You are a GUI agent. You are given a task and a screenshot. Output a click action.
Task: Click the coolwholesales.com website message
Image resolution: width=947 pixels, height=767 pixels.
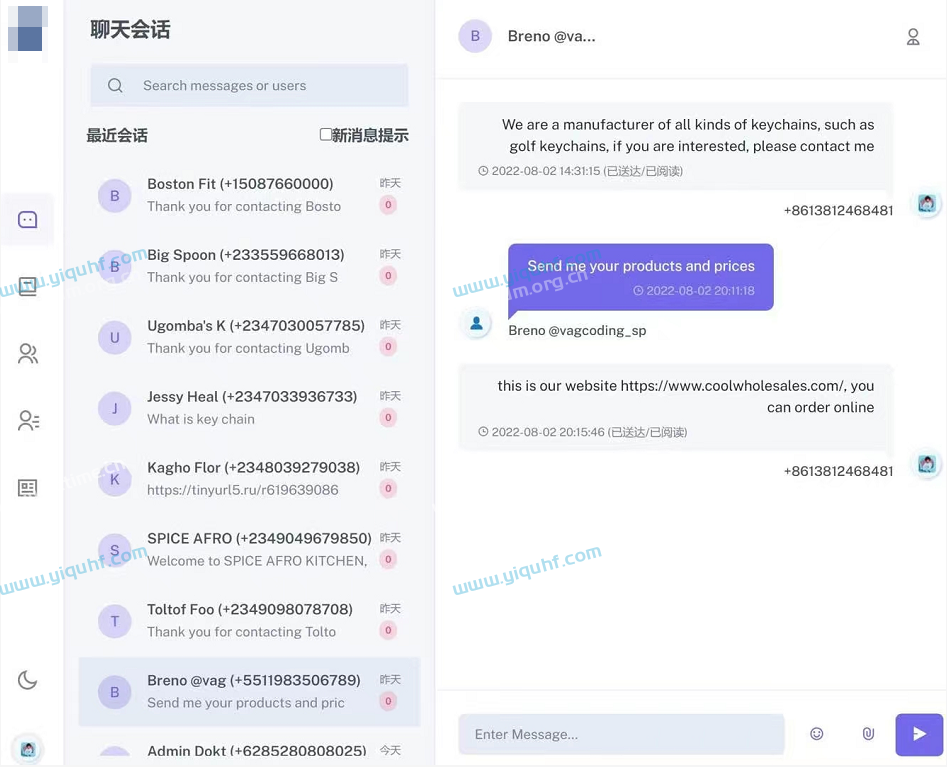675,408
